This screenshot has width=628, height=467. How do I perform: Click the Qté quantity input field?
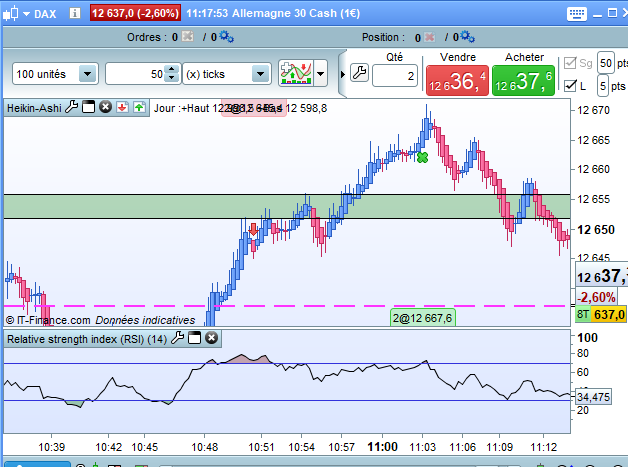pos(395,76)
